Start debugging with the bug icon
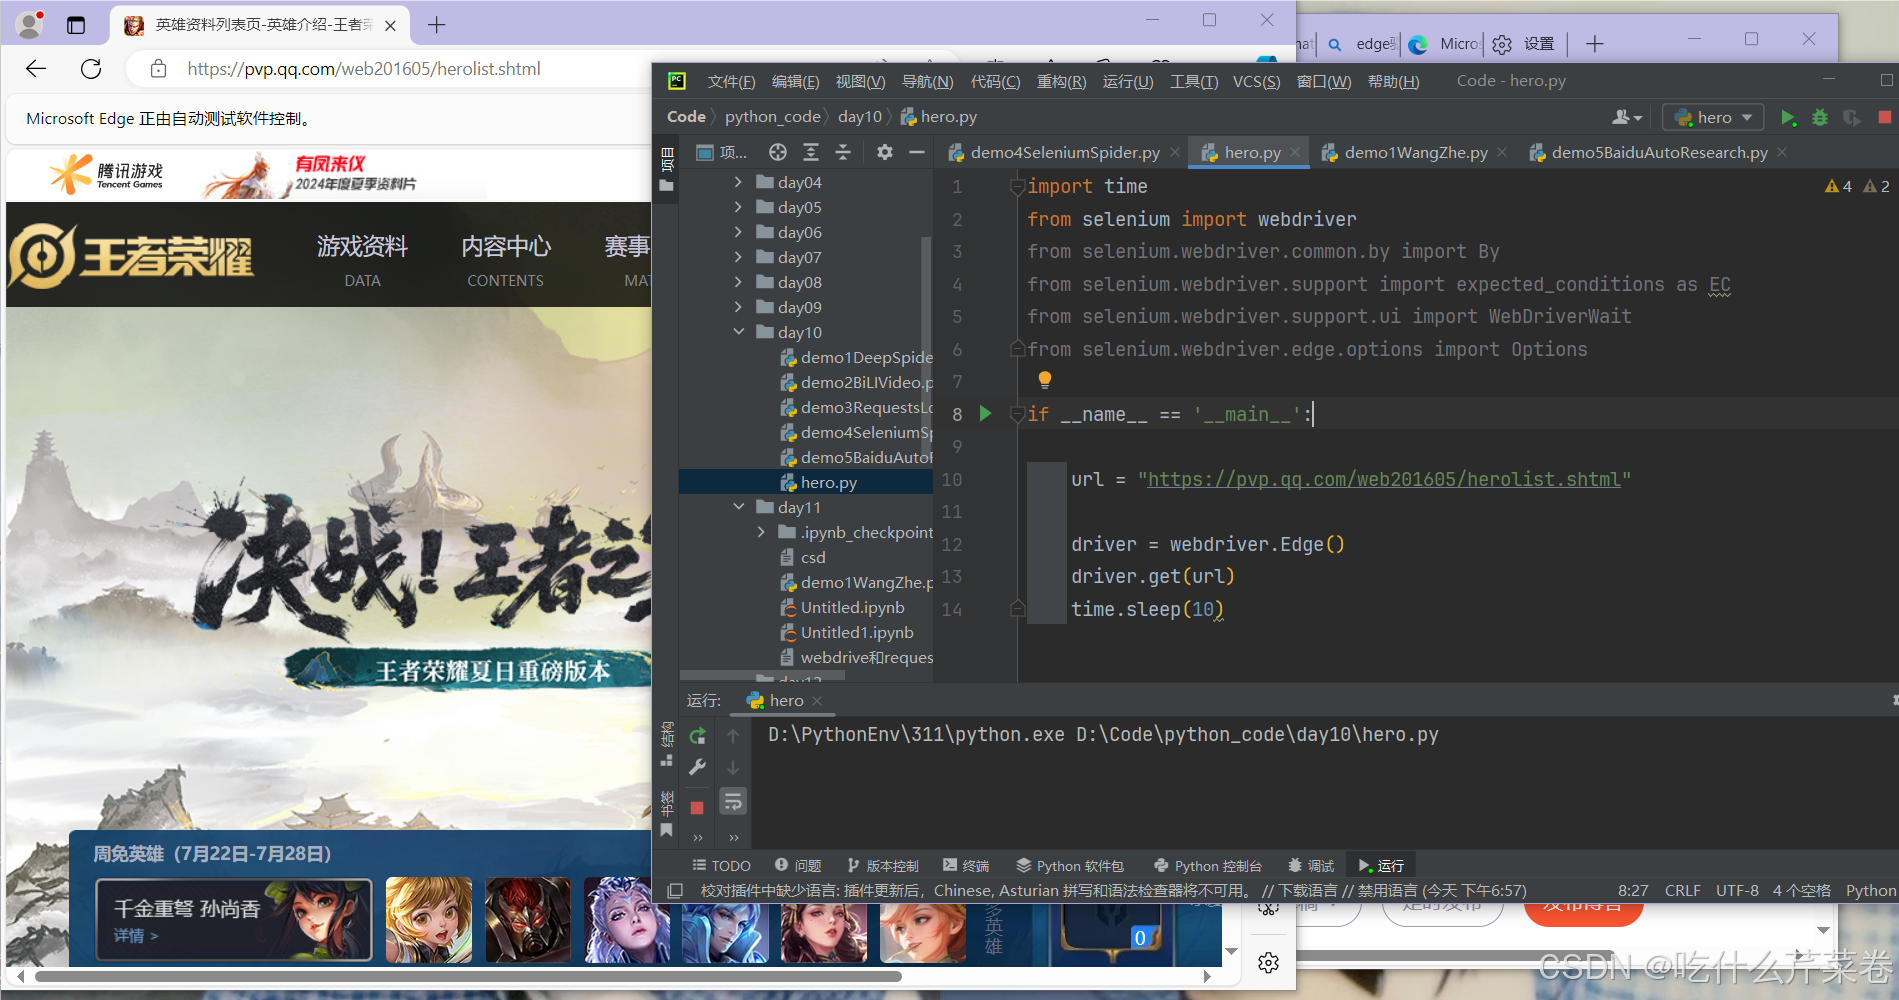 pyautogui.click(x=1820, y=117)
